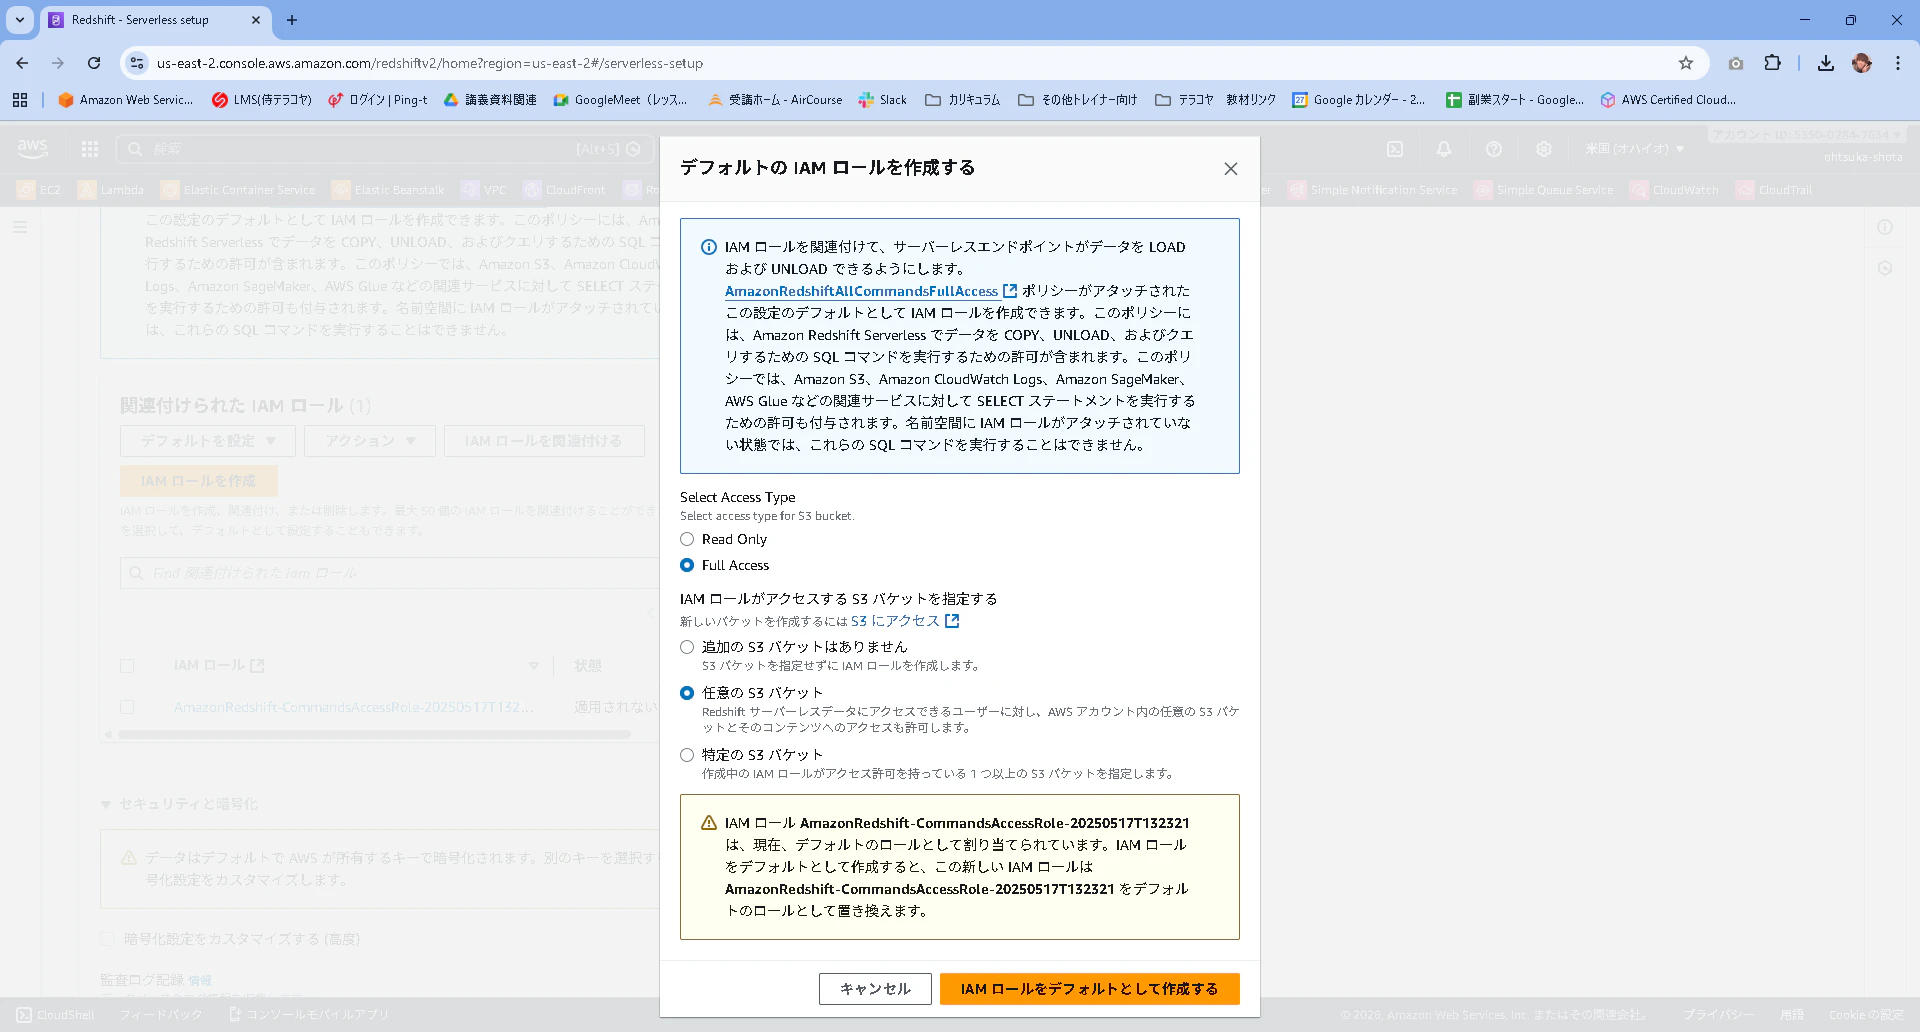Open the Google カレンダー bookmark

[x=1359, y=100]
